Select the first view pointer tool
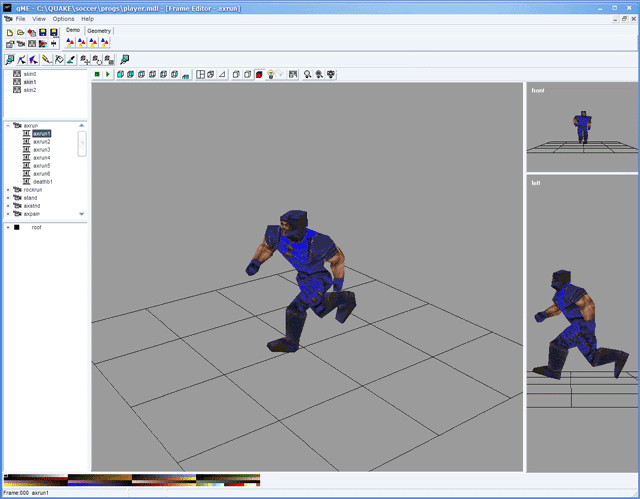This screenshot has width=640, height=499. coord(10,60)
